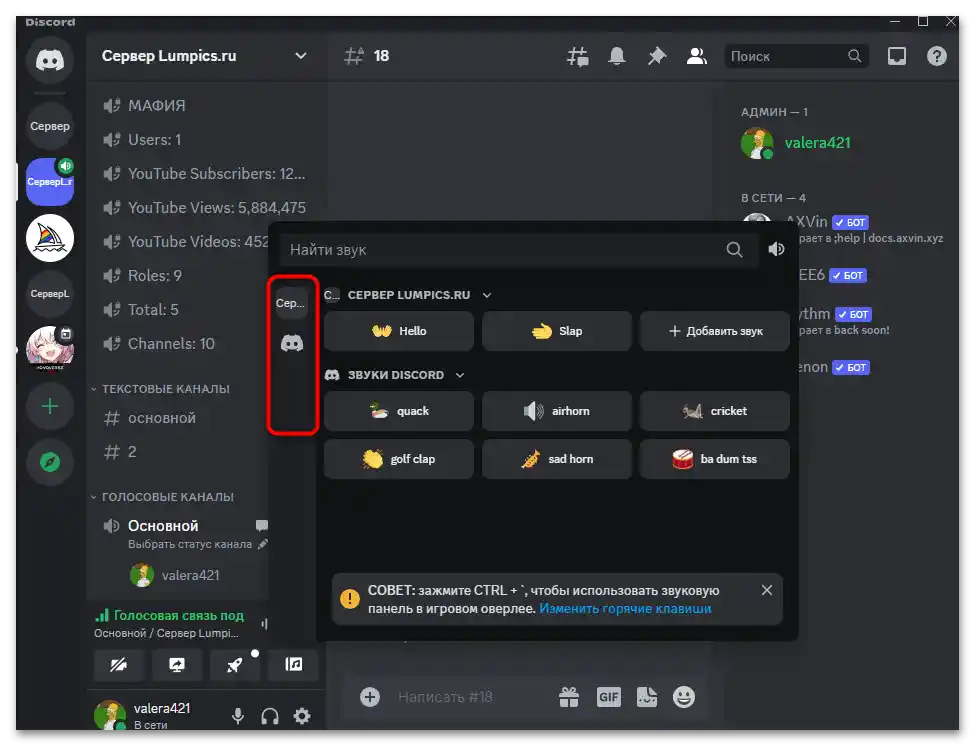Open notification settings bell icon
The height and width of the screenshot is (746, 975).
tap(617, 57)
